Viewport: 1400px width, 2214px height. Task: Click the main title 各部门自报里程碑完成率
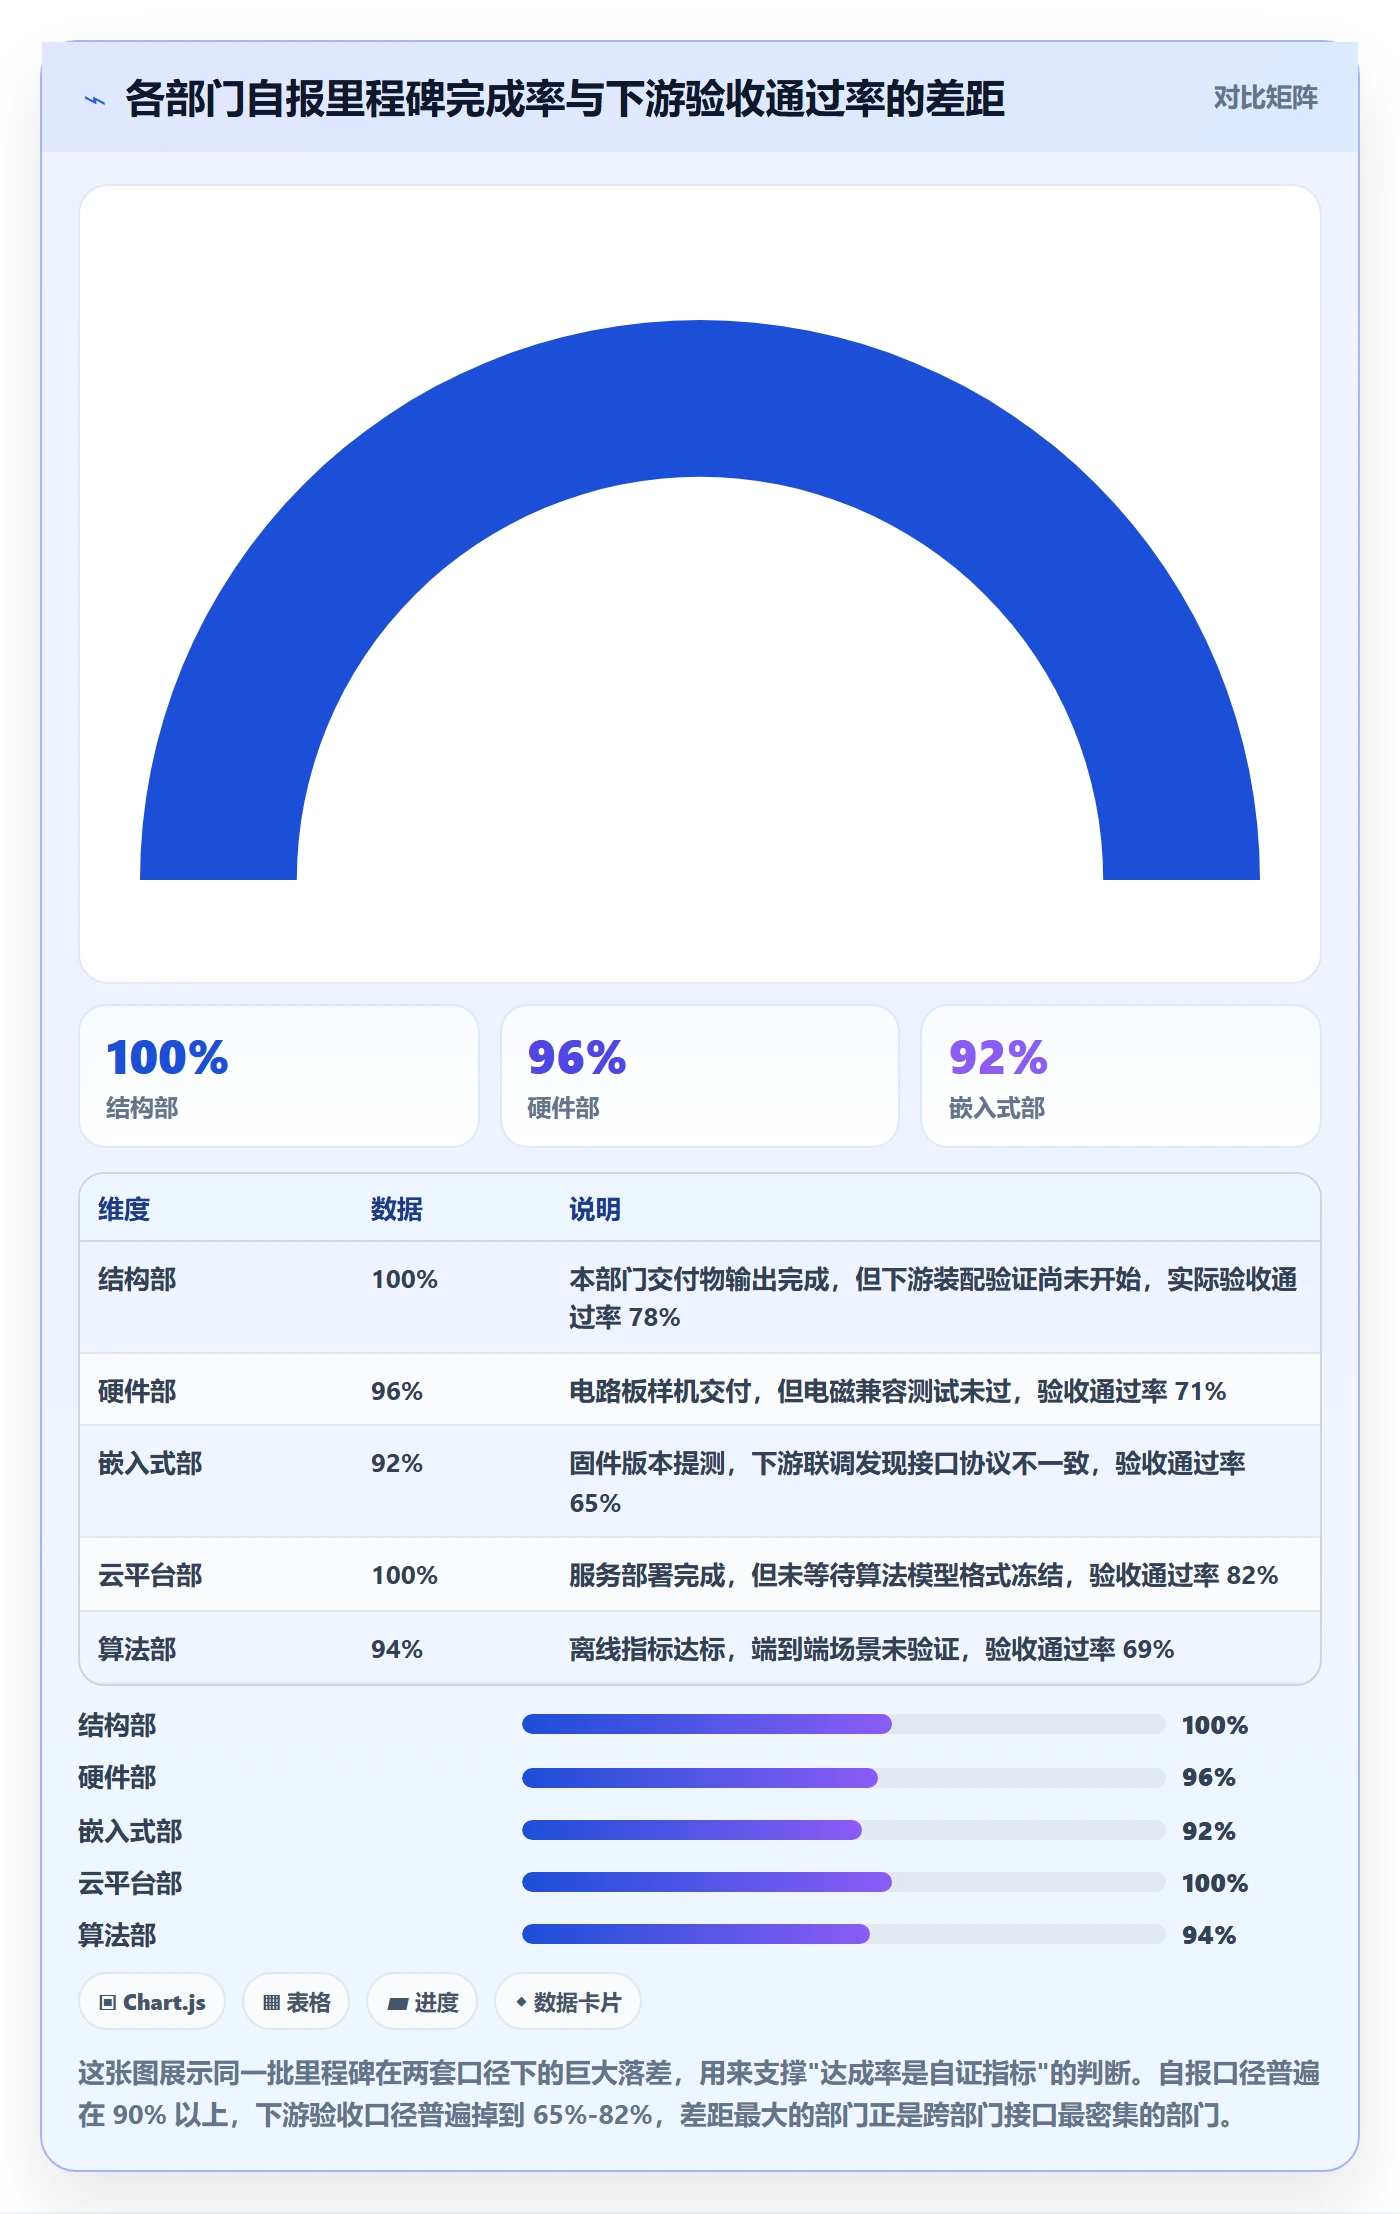[x=565, y=99]
